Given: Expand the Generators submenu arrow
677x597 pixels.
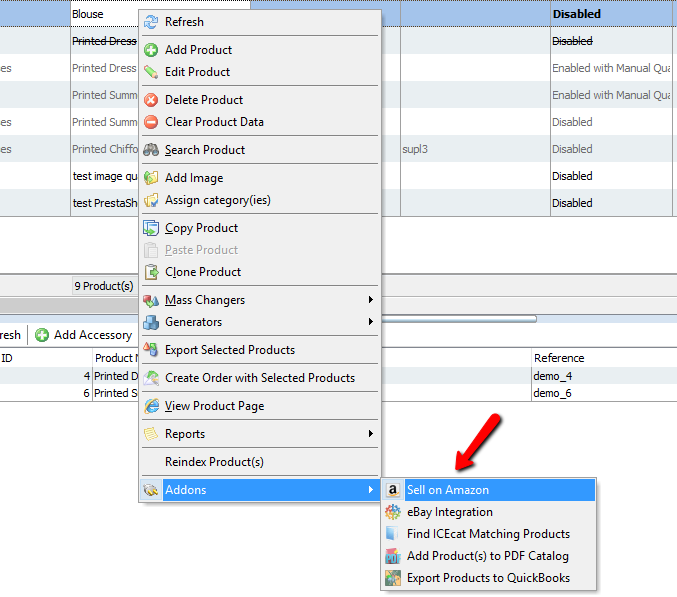Looking at the screenshot, I should tap(370, 322).
